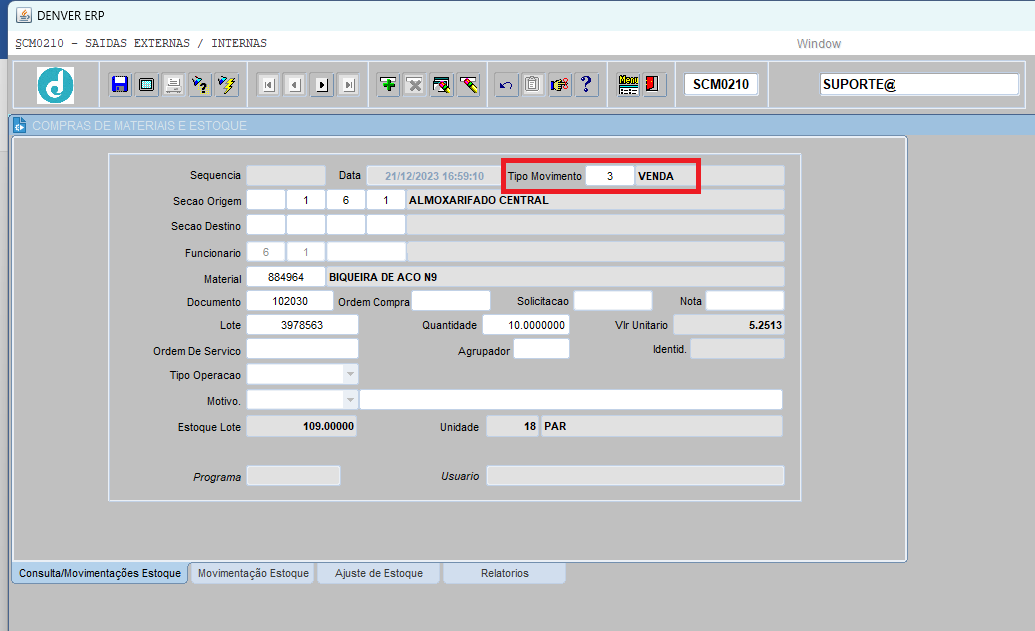Click Tipo Movimento field with 3
Screen dimensions: 1035x631
[610, 176]
